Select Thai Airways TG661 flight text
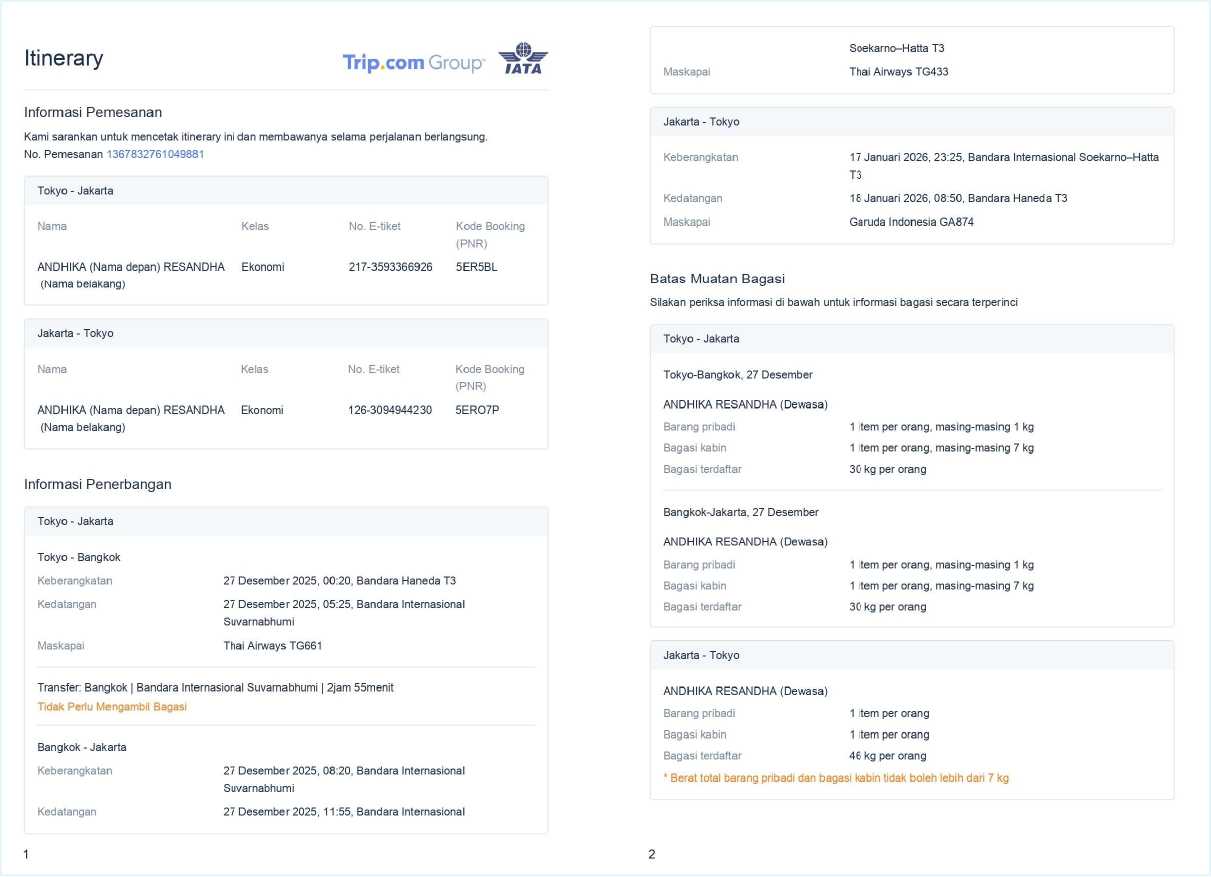This screenshot has height=877, width=1211. tap(272, 646)
